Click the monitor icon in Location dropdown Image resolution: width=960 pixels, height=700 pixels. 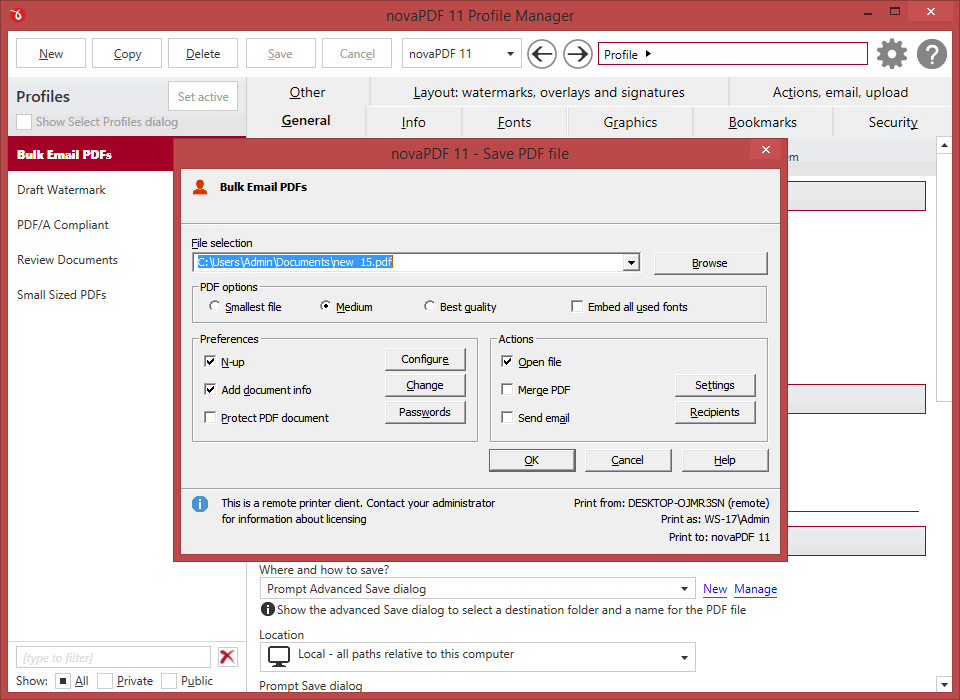(x=279, y=657)
